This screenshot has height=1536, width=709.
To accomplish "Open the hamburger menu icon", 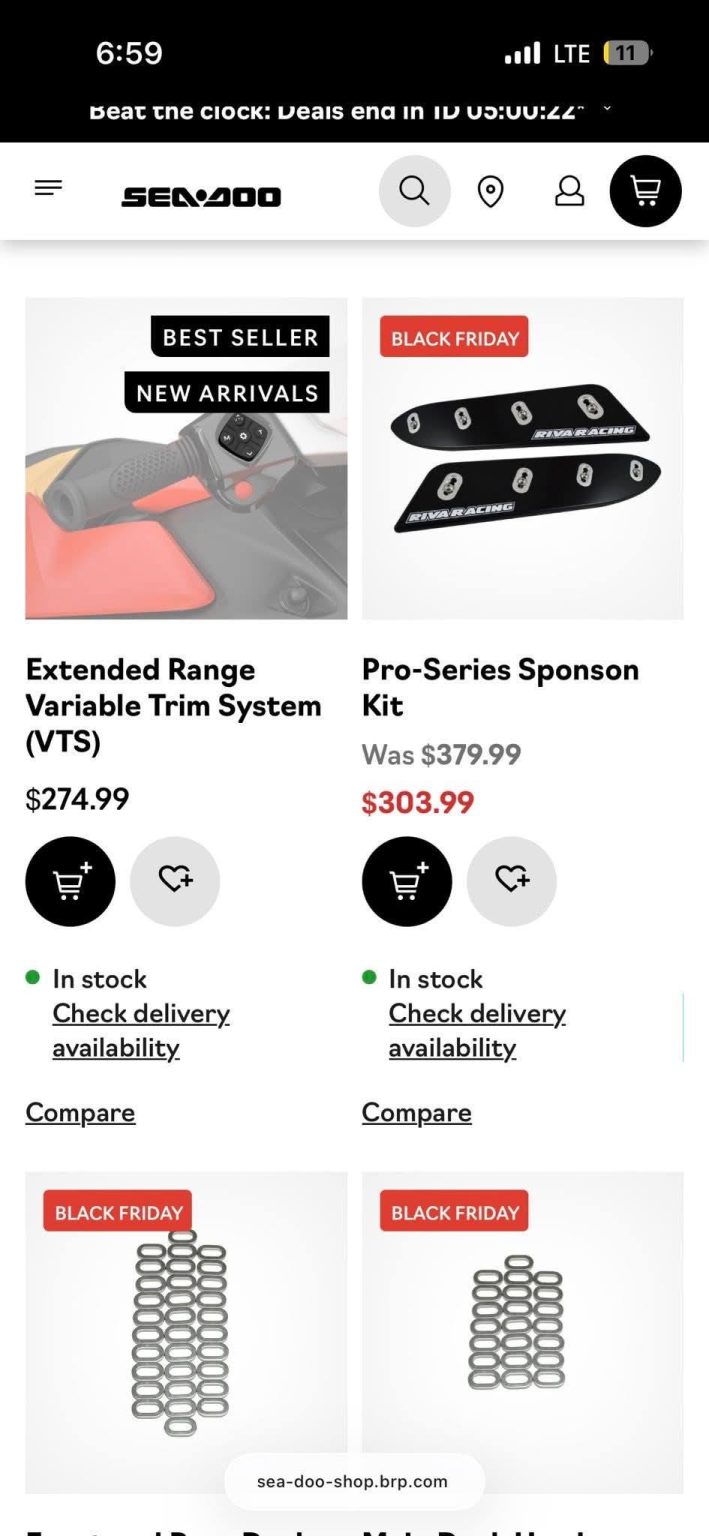I will [48, 188].
